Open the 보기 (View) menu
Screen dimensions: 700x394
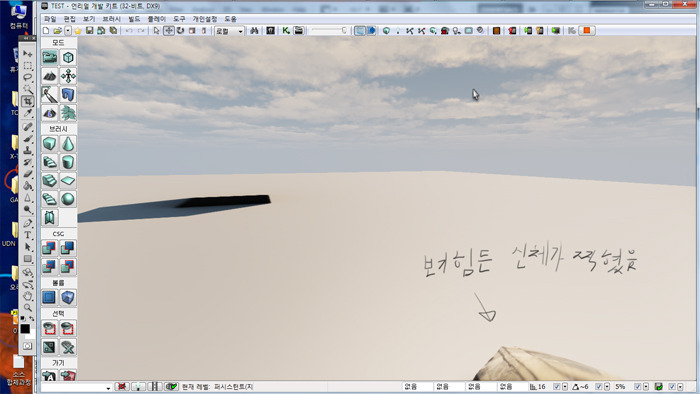click(x=89, y=19)
